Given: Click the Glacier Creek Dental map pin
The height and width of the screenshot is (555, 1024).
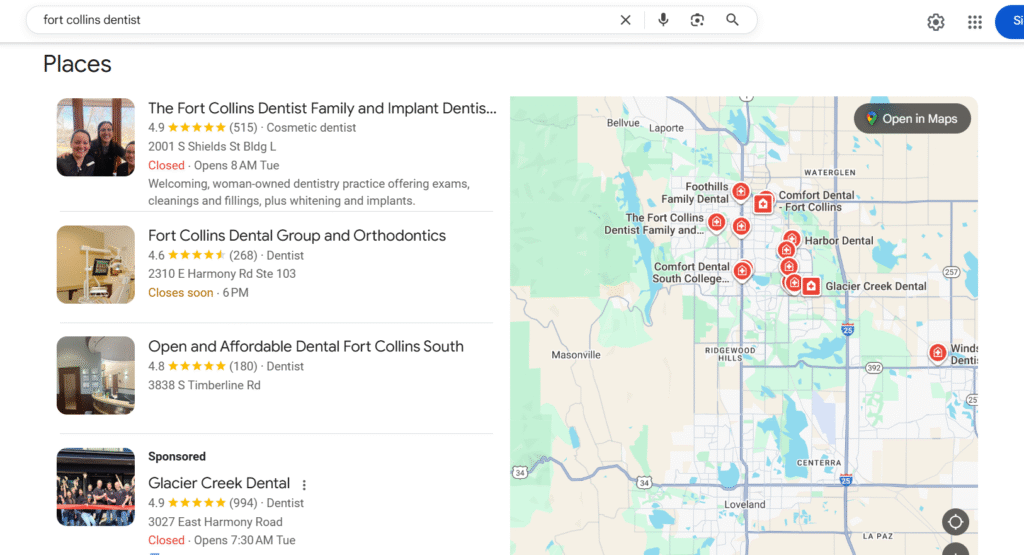Looking at the screenshot, I should coord(811,286).
